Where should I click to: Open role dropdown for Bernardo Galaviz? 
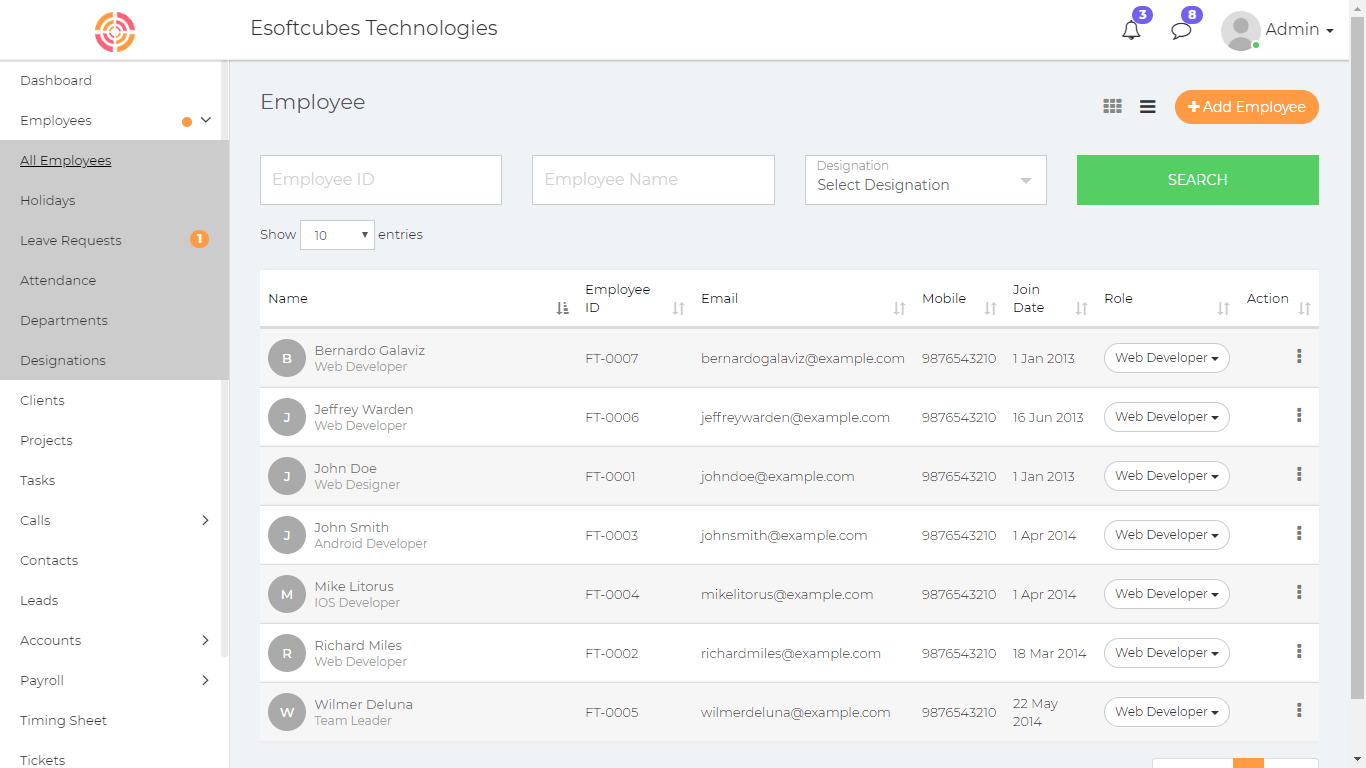click(1166, 358)
